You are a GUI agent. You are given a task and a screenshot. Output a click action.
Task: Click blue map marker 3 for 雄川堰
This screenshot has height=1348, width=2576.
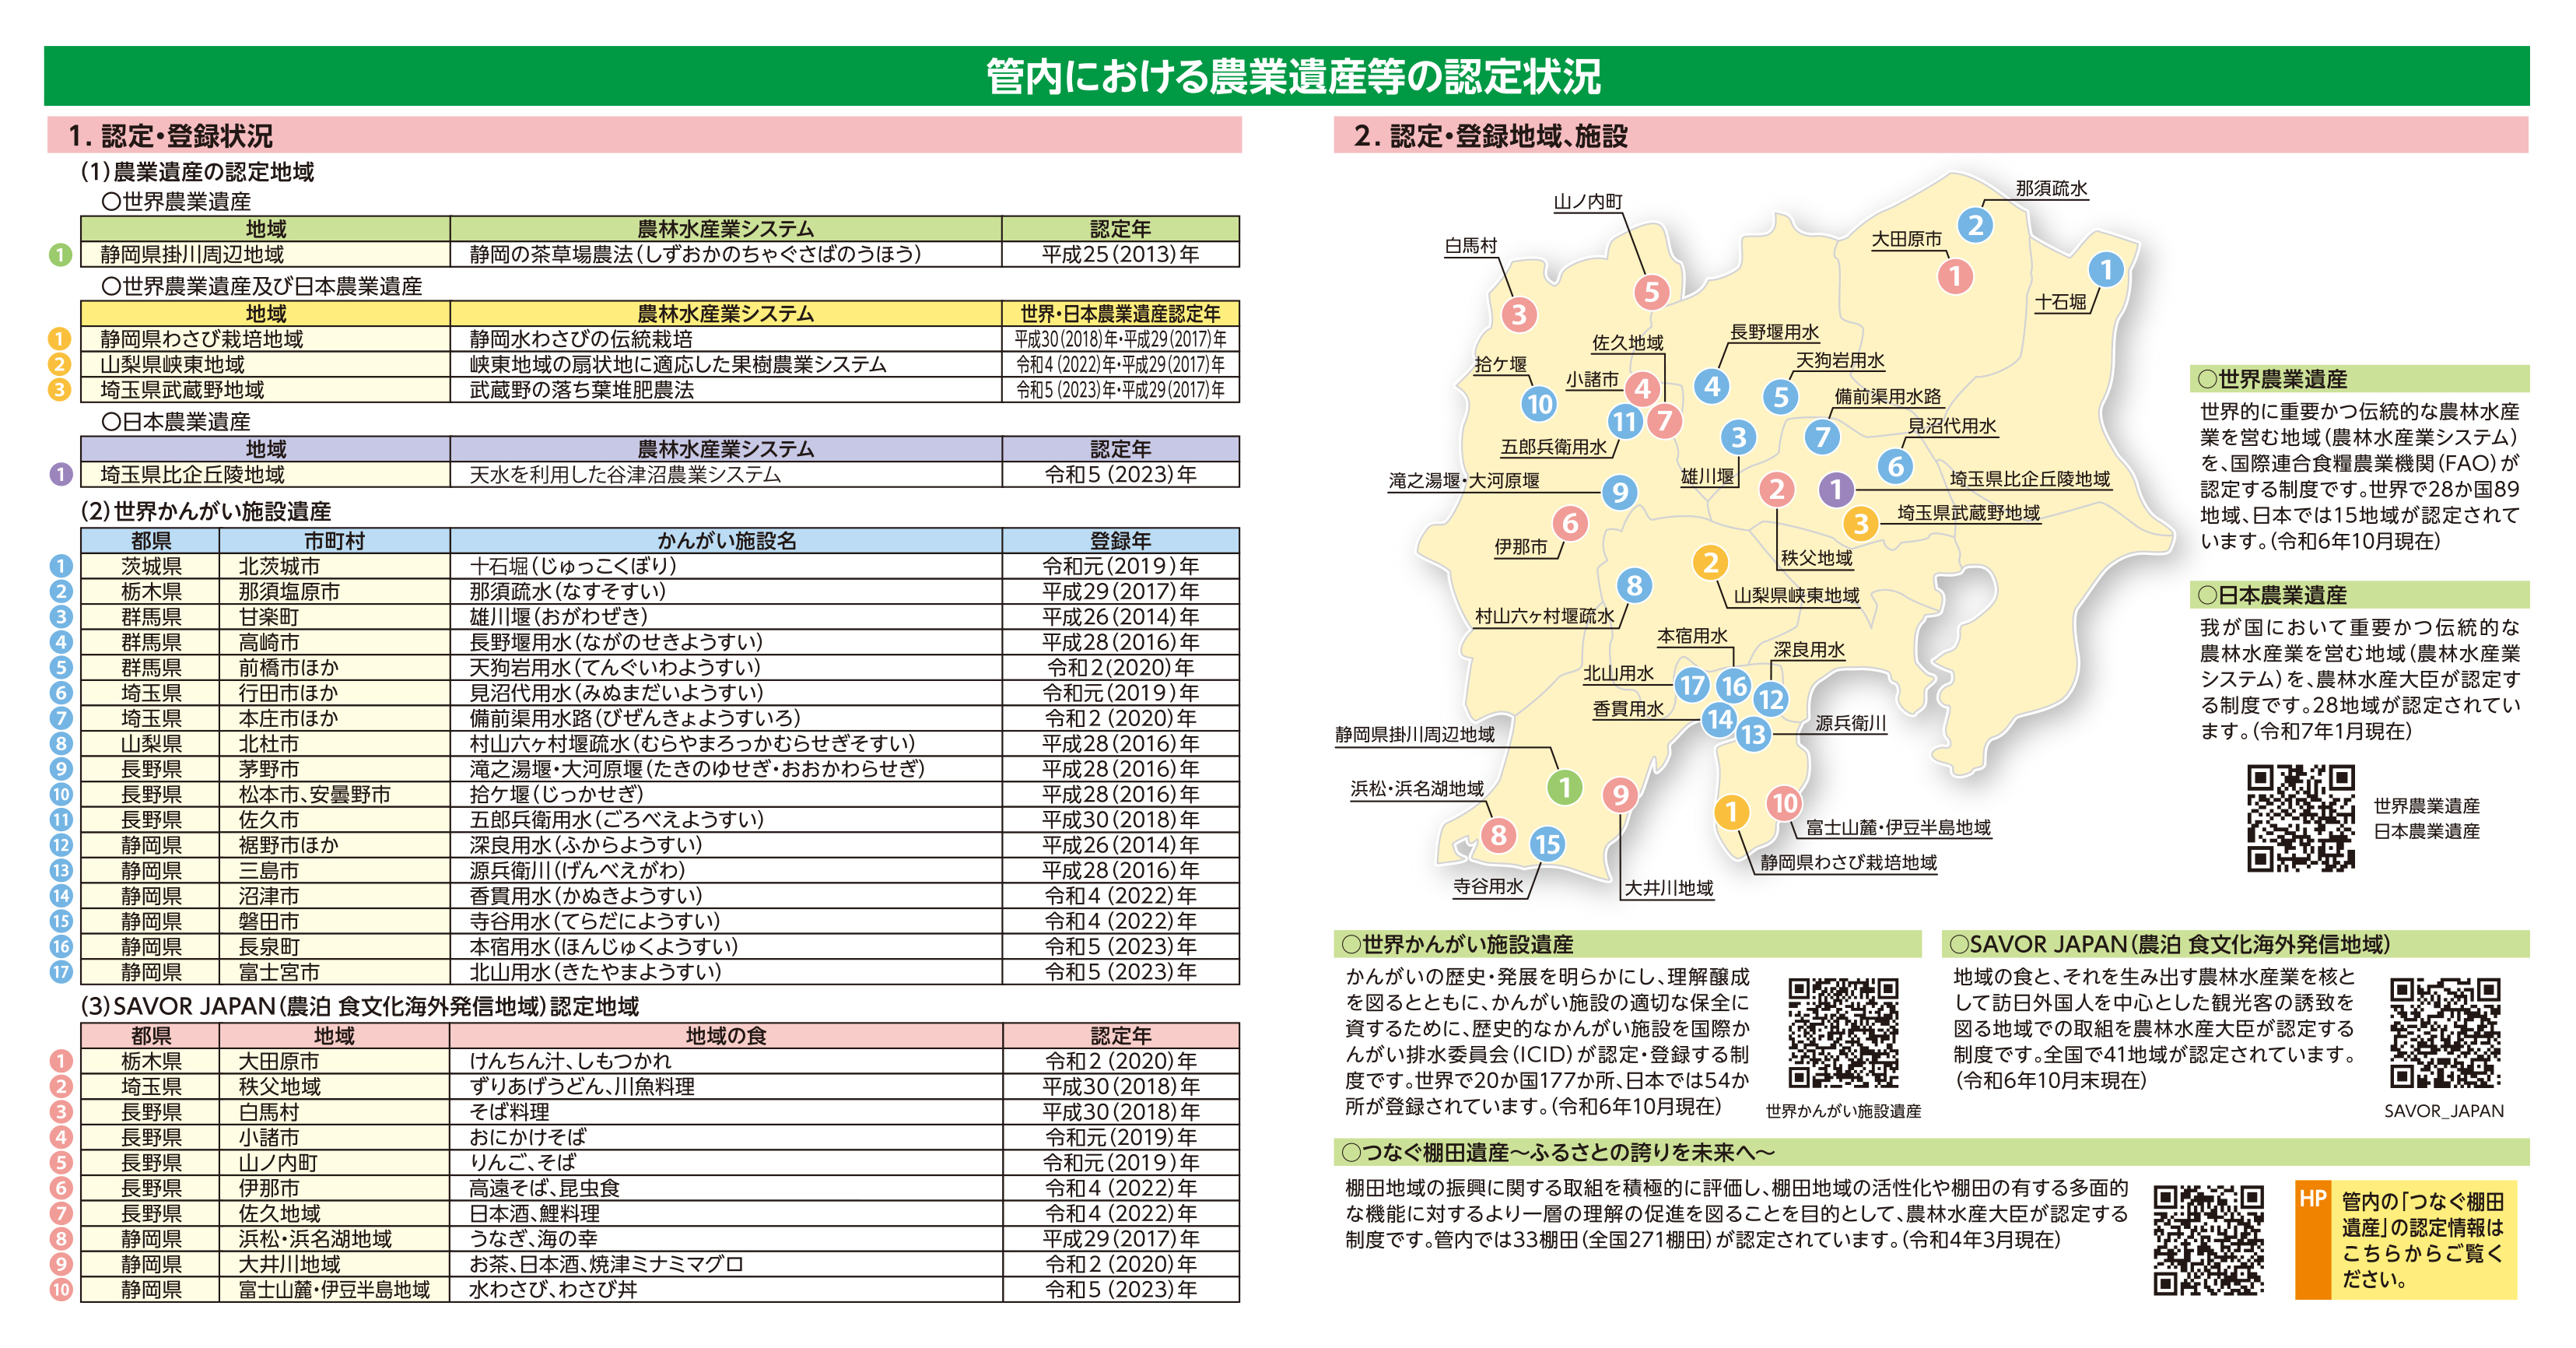point(1739,437)
